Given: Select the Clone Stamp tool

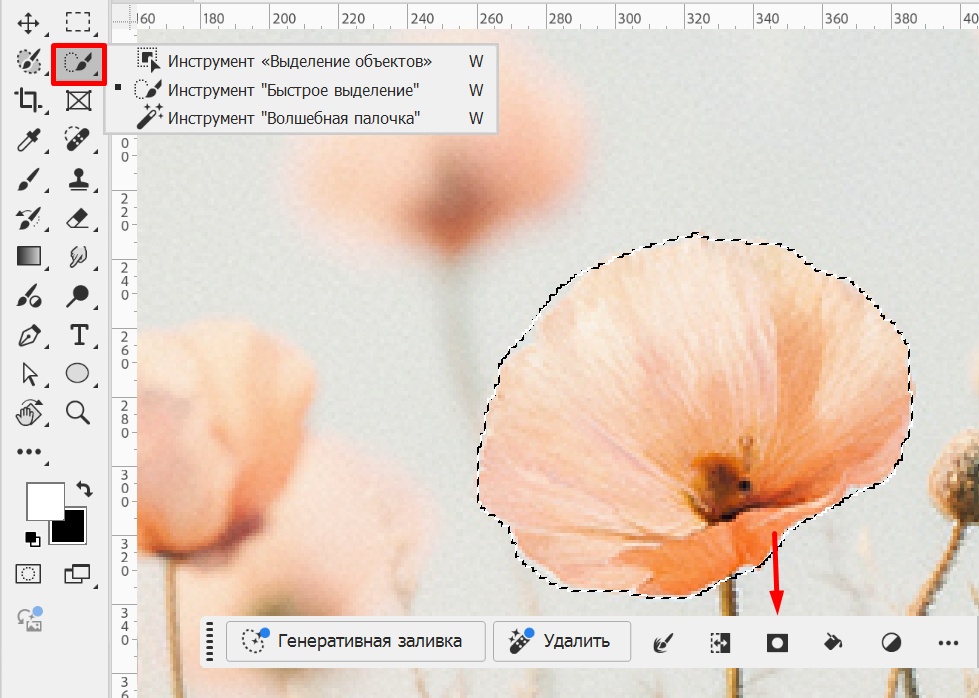Looking at the screenshot, I should pyautogui.click(x=77, y=180).
